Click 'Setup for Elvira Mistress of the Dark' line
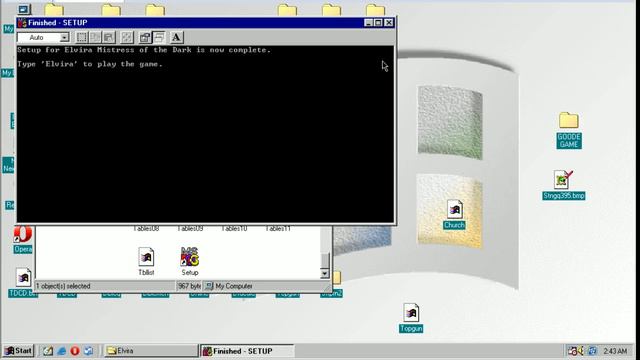Viewport: 640px width, 360px height. click(144, 50)
